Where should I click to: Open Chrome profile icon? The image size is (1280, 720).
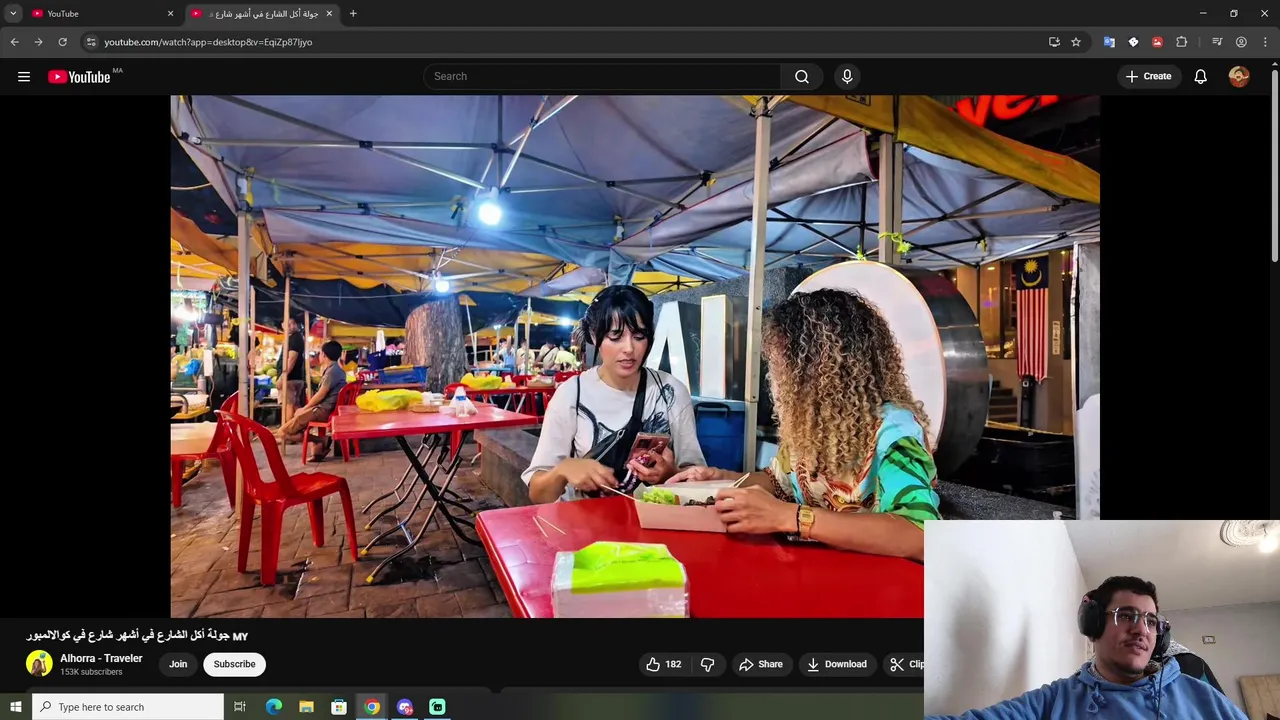point(1241,42)
